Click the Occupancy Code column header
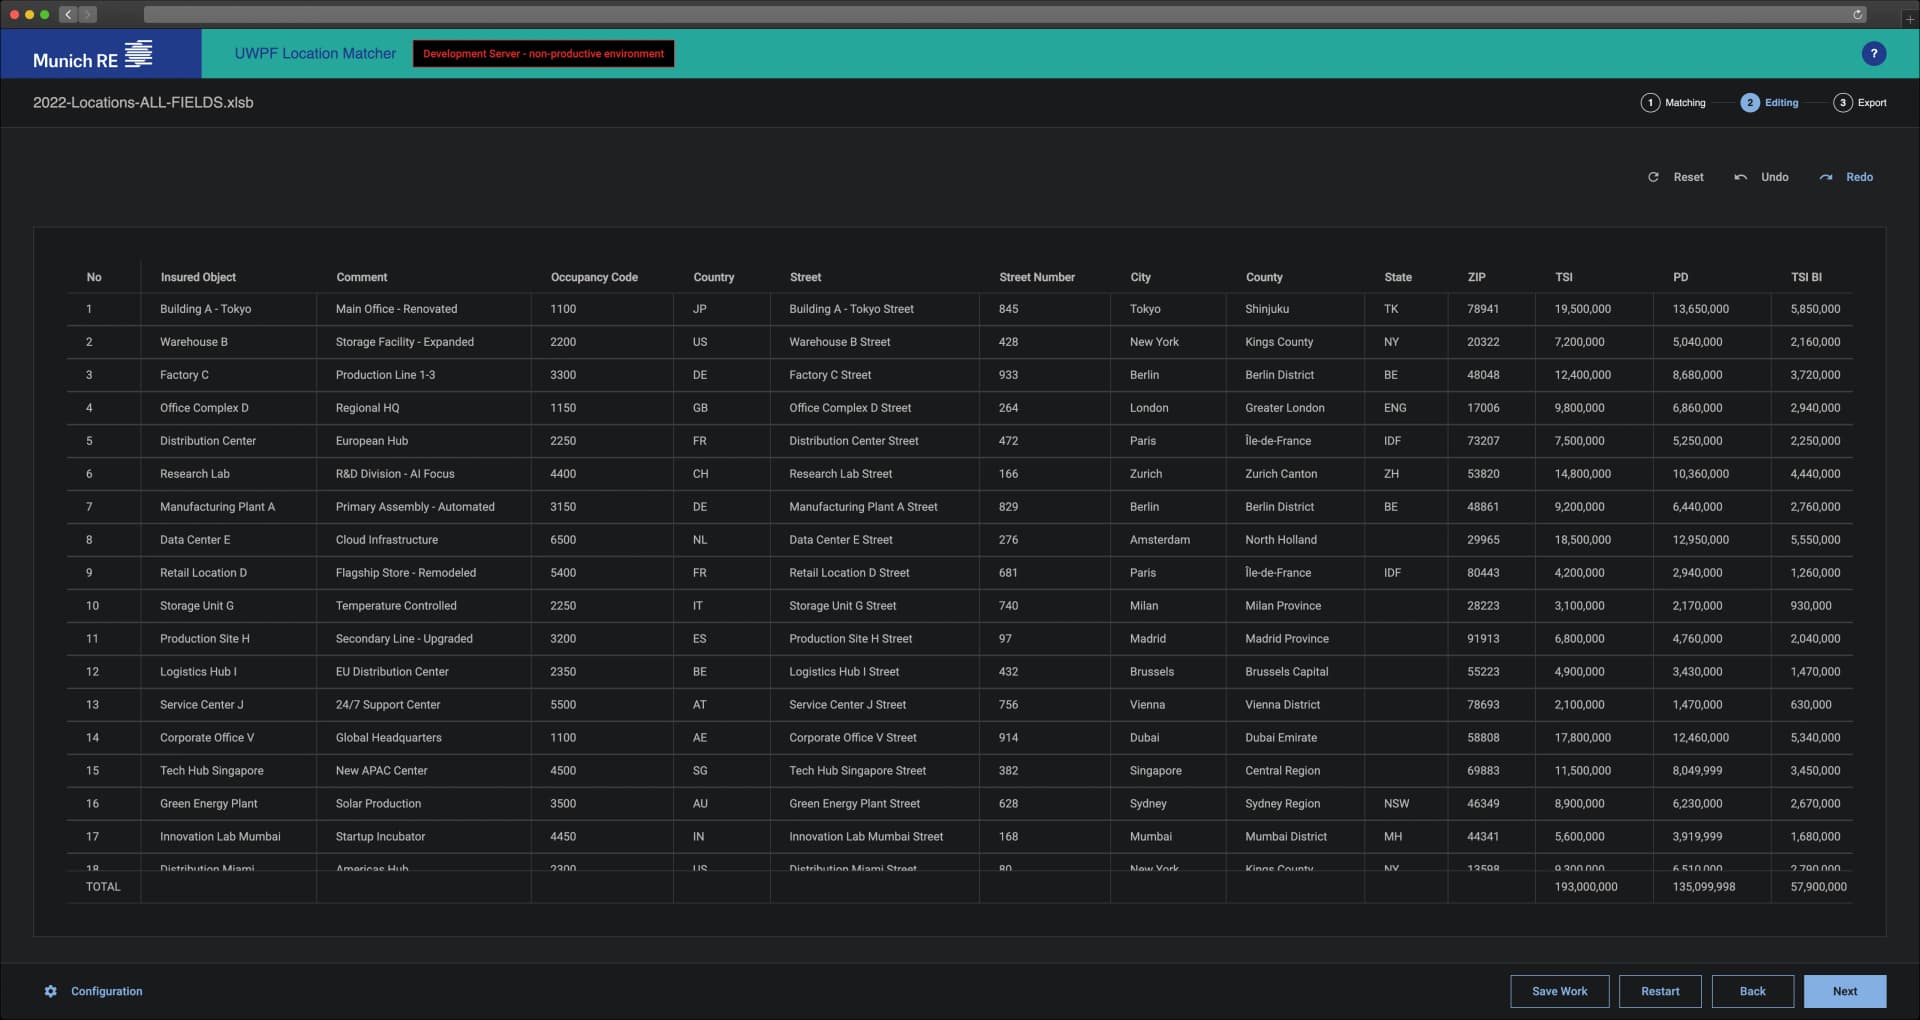This screenshot has height=1020, width=1920. [x=594, y=277]
